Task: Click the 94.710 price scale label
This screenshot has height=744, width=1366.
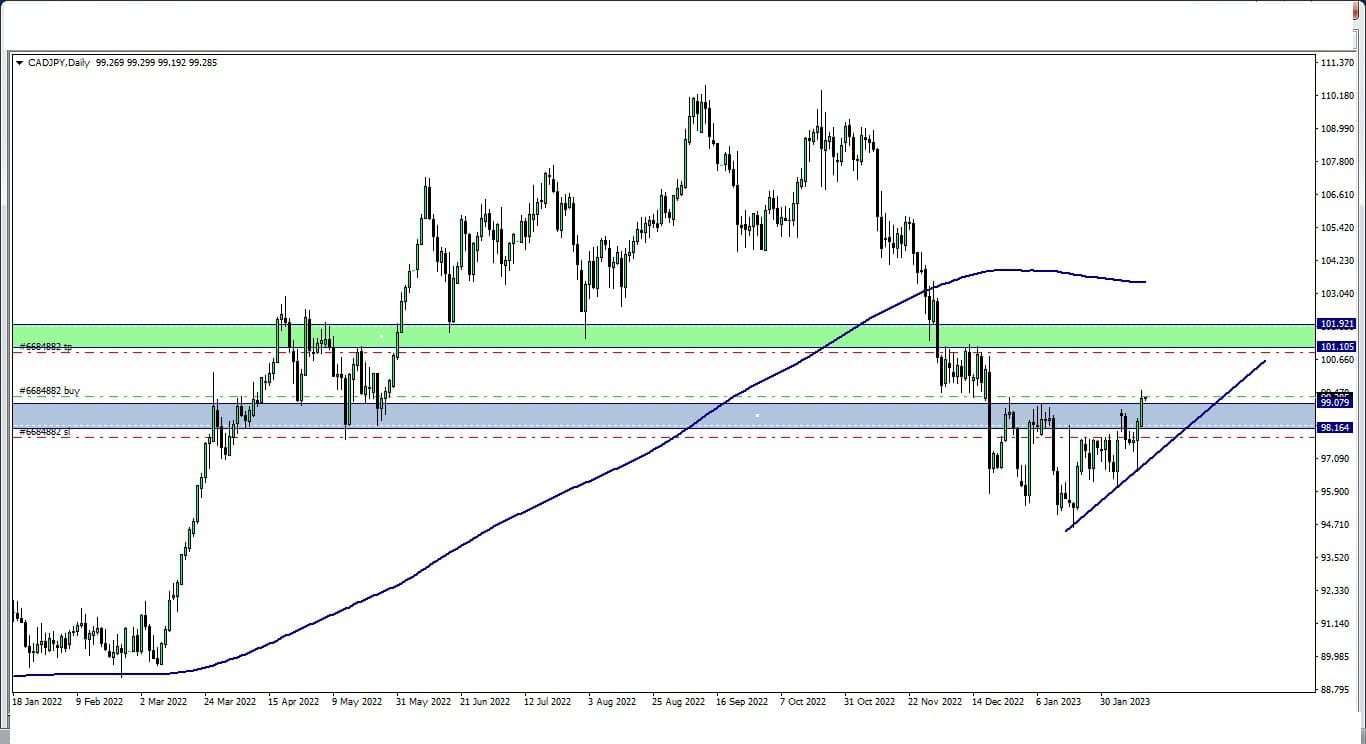Action: click(x=1337, y=525)
